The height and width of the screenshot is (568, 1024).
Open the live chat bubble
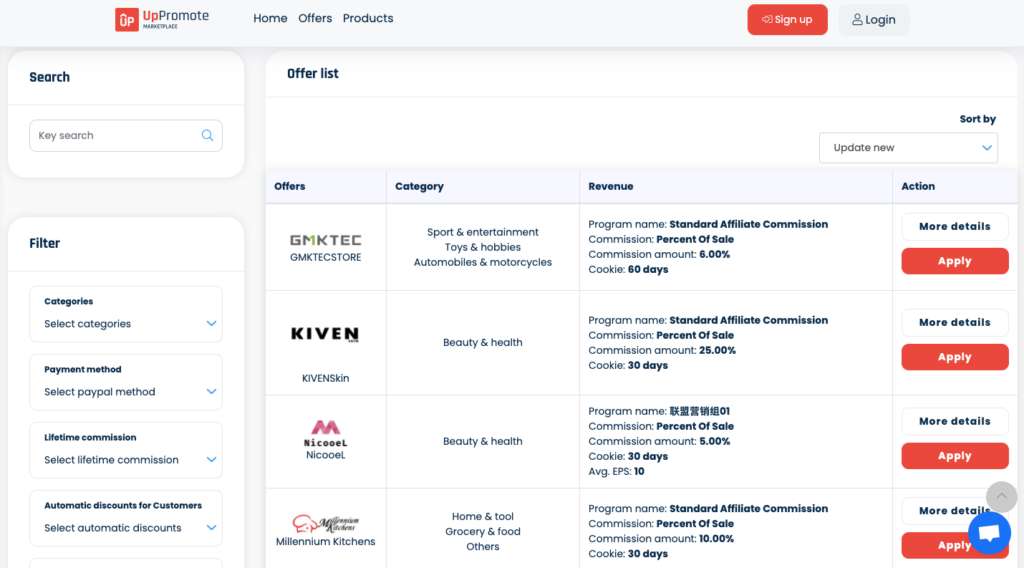click(989, 533)
